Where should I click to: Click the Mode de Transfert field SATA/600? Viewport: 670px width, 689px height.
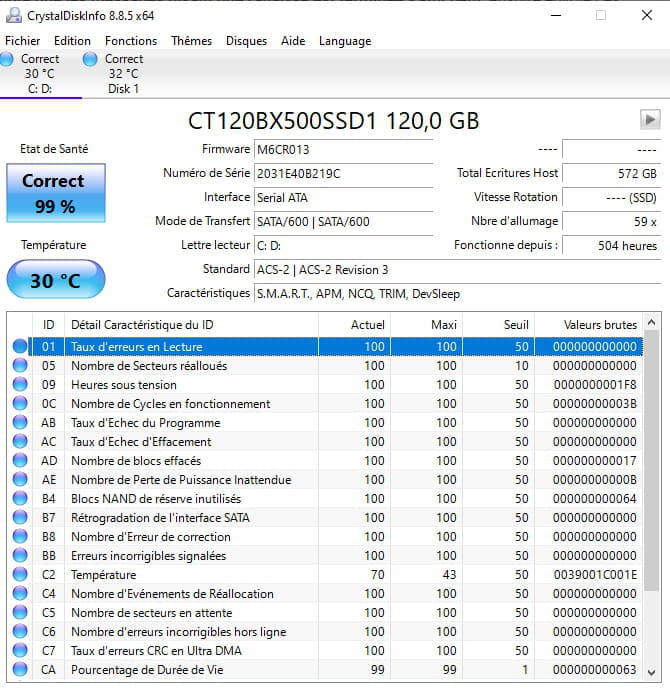click(344, 221)
